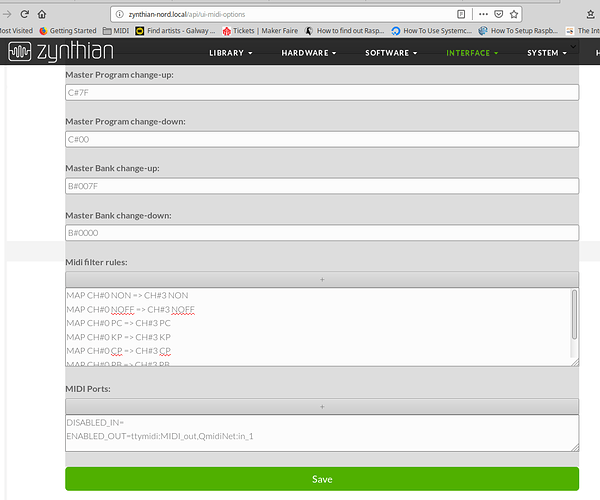Click the 'ENABLED_OUT=ttymidi:MIDI_out' line
Screen dimensions: 600x500
160,436
